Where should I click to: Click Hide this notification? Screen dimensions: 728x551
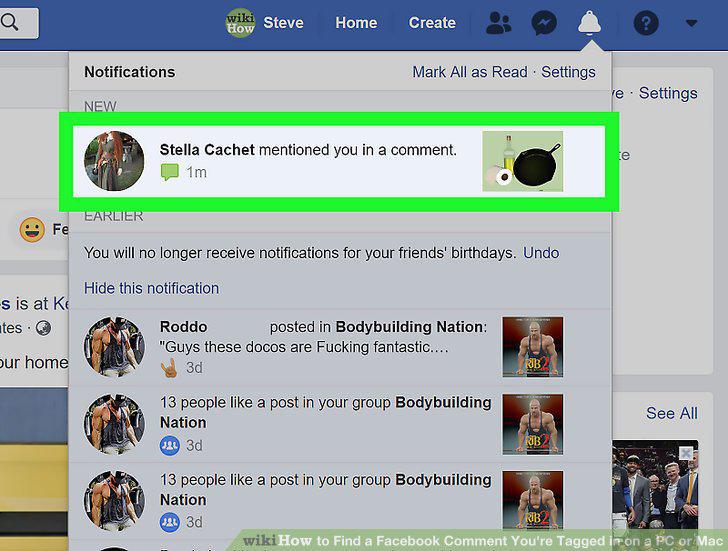(151, 288)
